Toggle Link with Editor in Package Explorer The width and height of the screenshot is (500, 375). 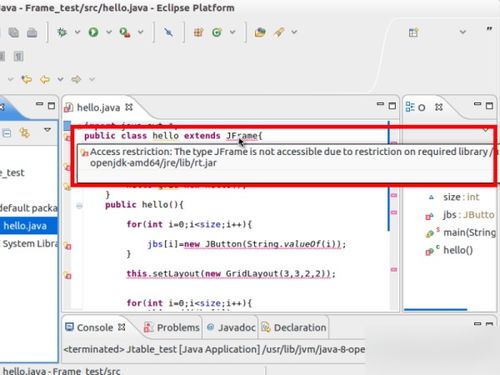25,133
